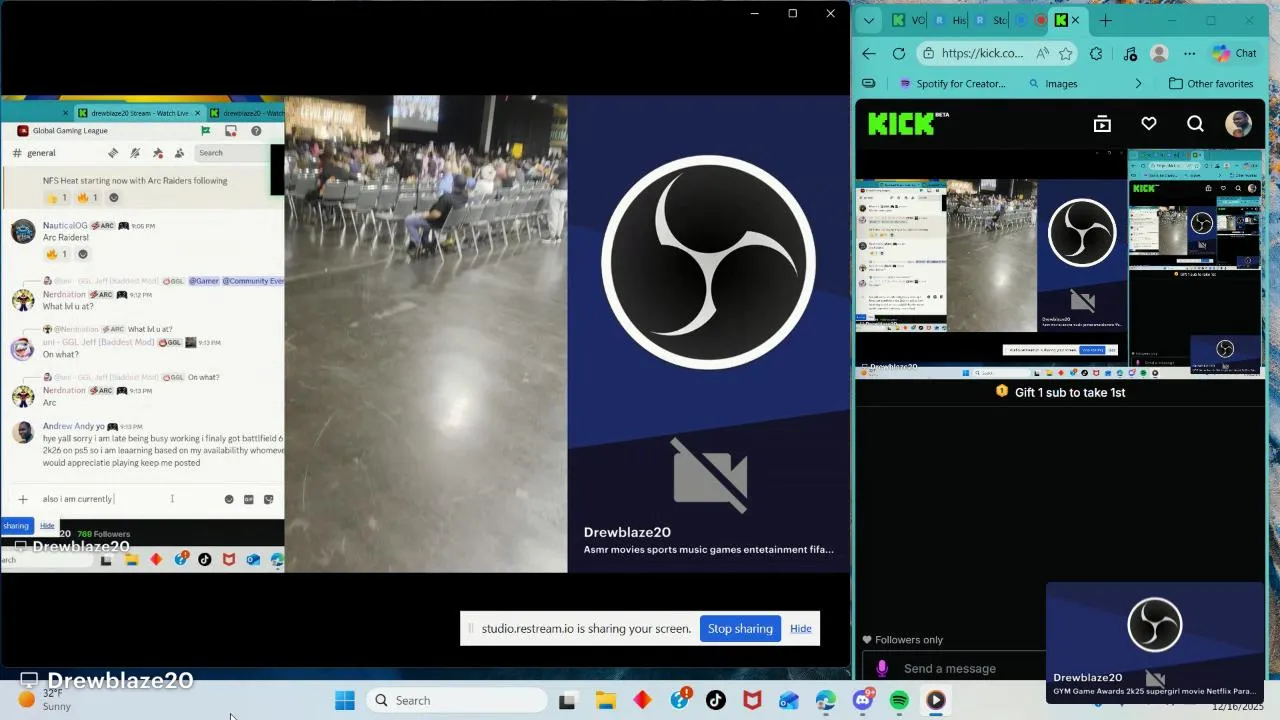Screen dimensions: 1280x720
Task: Open Drewblaze20 mini player popup
Action: pyautogui.click(x=1155, y=642)
